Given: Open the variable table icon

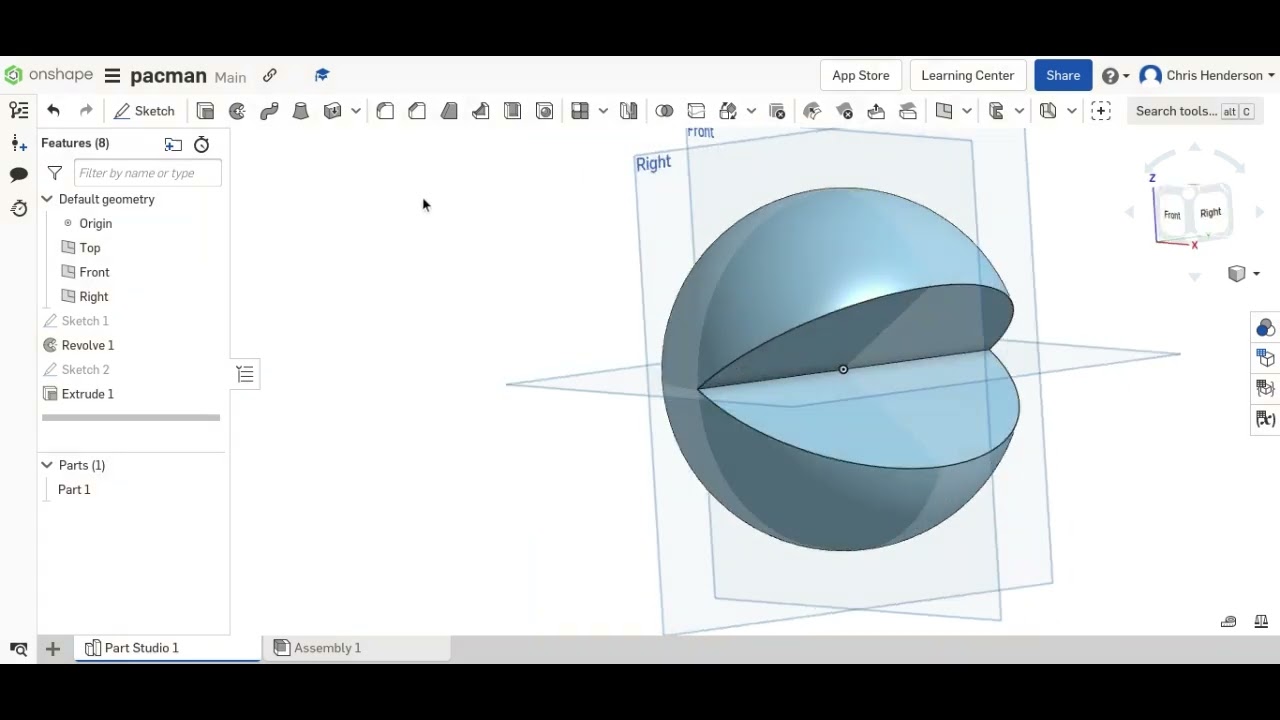Looking at the screenshot, I should pyautogui.click(x=1265, y=419).
